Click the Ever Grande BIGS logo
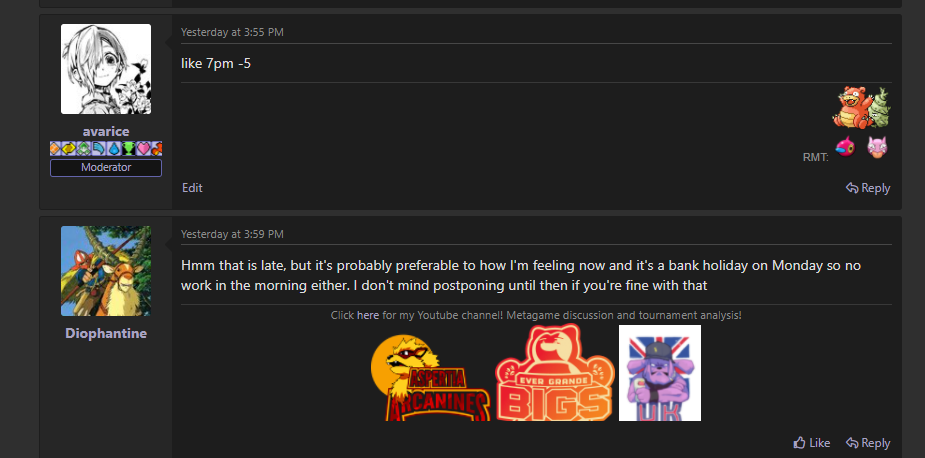 click(x=555, y=375)
